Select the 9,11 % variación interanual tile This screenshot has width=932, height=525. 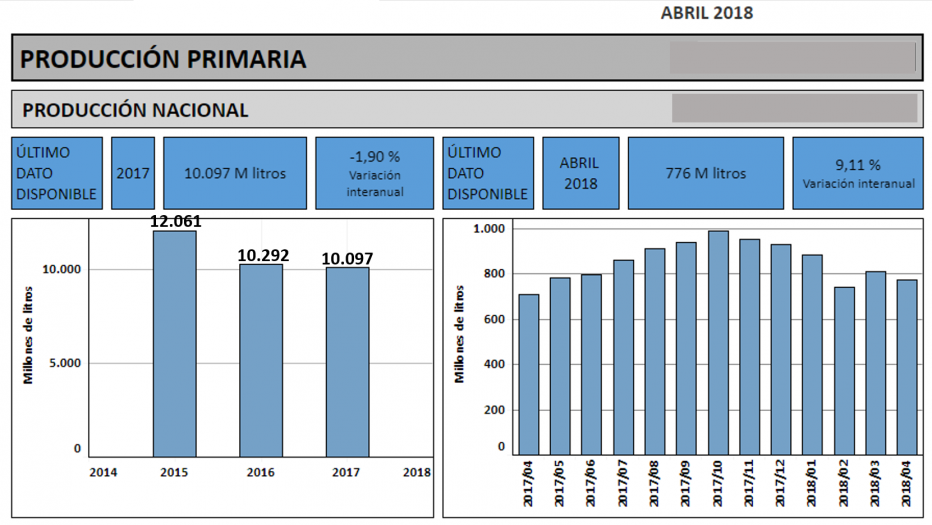[x=858, y=173]
